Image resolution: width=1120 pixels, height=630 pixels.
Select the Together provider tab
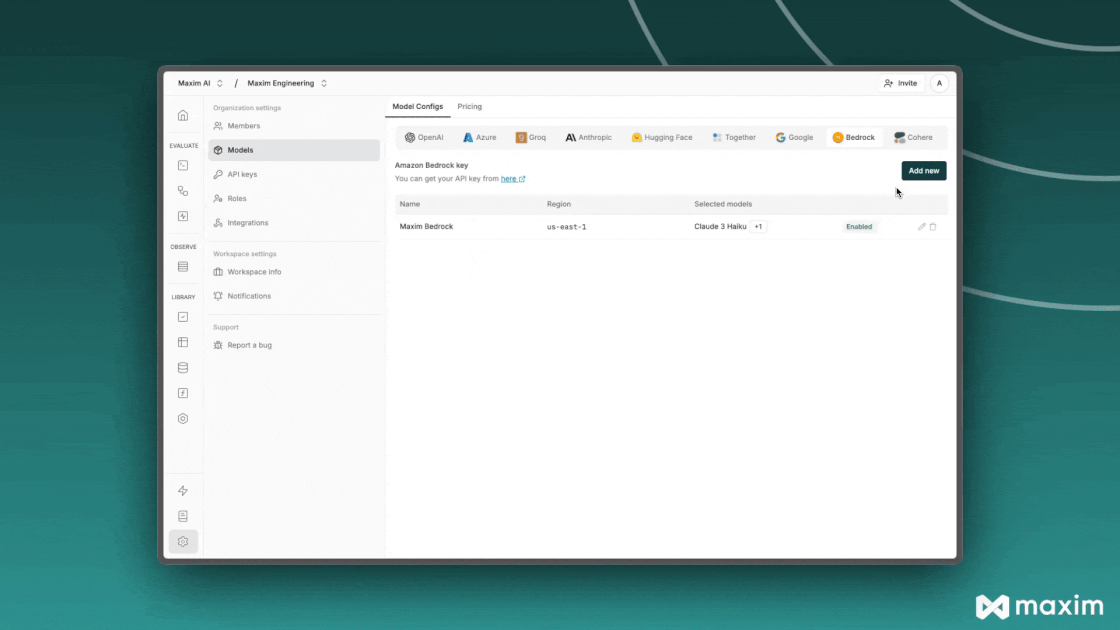(x=734, y=137)
